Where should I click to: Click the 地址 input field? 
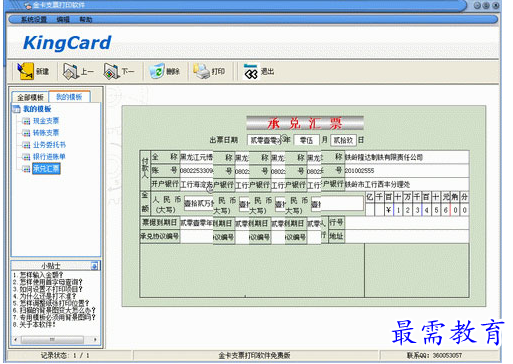(x=406, y=236)
